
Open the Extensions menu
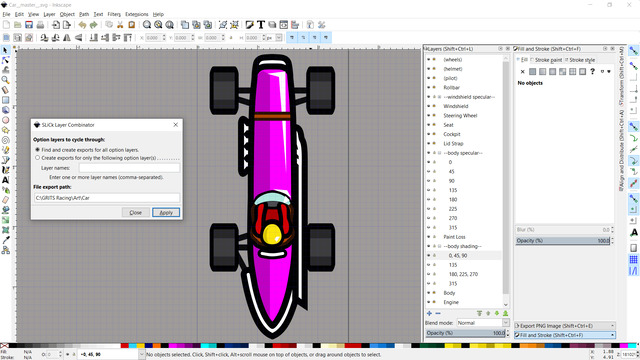(137, 14)
